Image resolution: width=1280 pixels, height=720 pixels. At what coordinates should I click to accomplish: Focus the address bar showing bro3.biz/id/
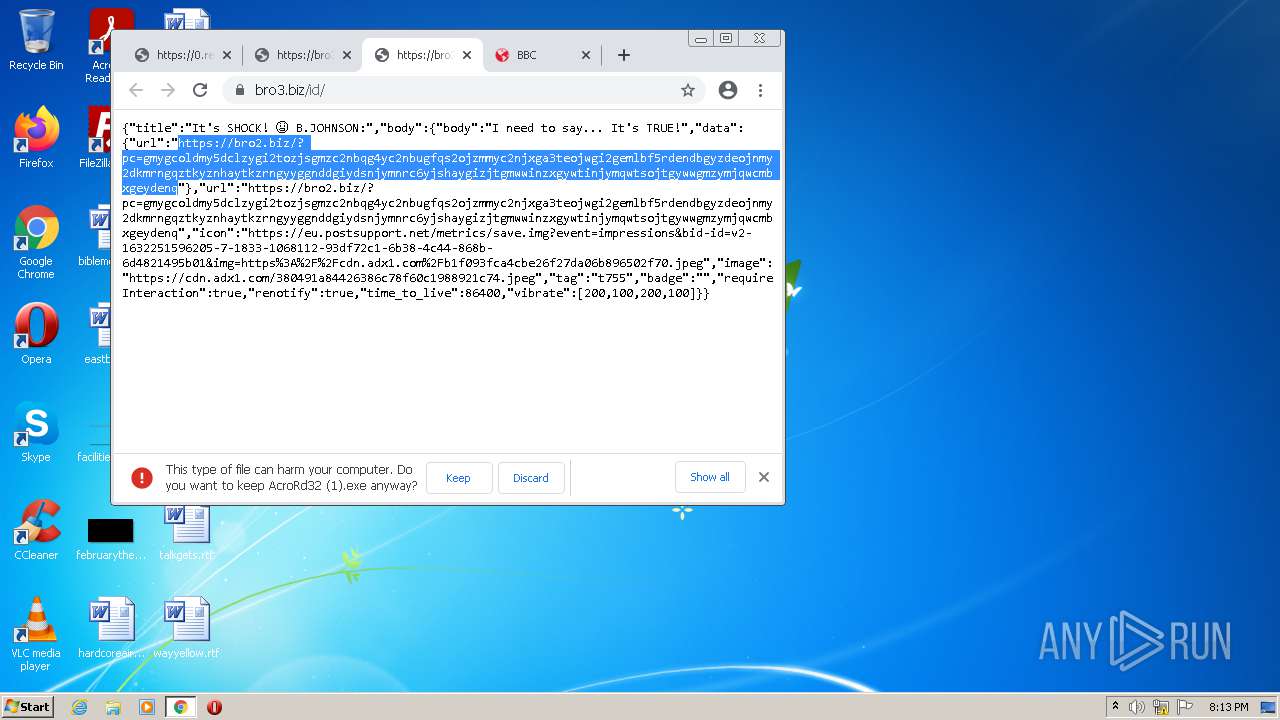click(464, 90)
